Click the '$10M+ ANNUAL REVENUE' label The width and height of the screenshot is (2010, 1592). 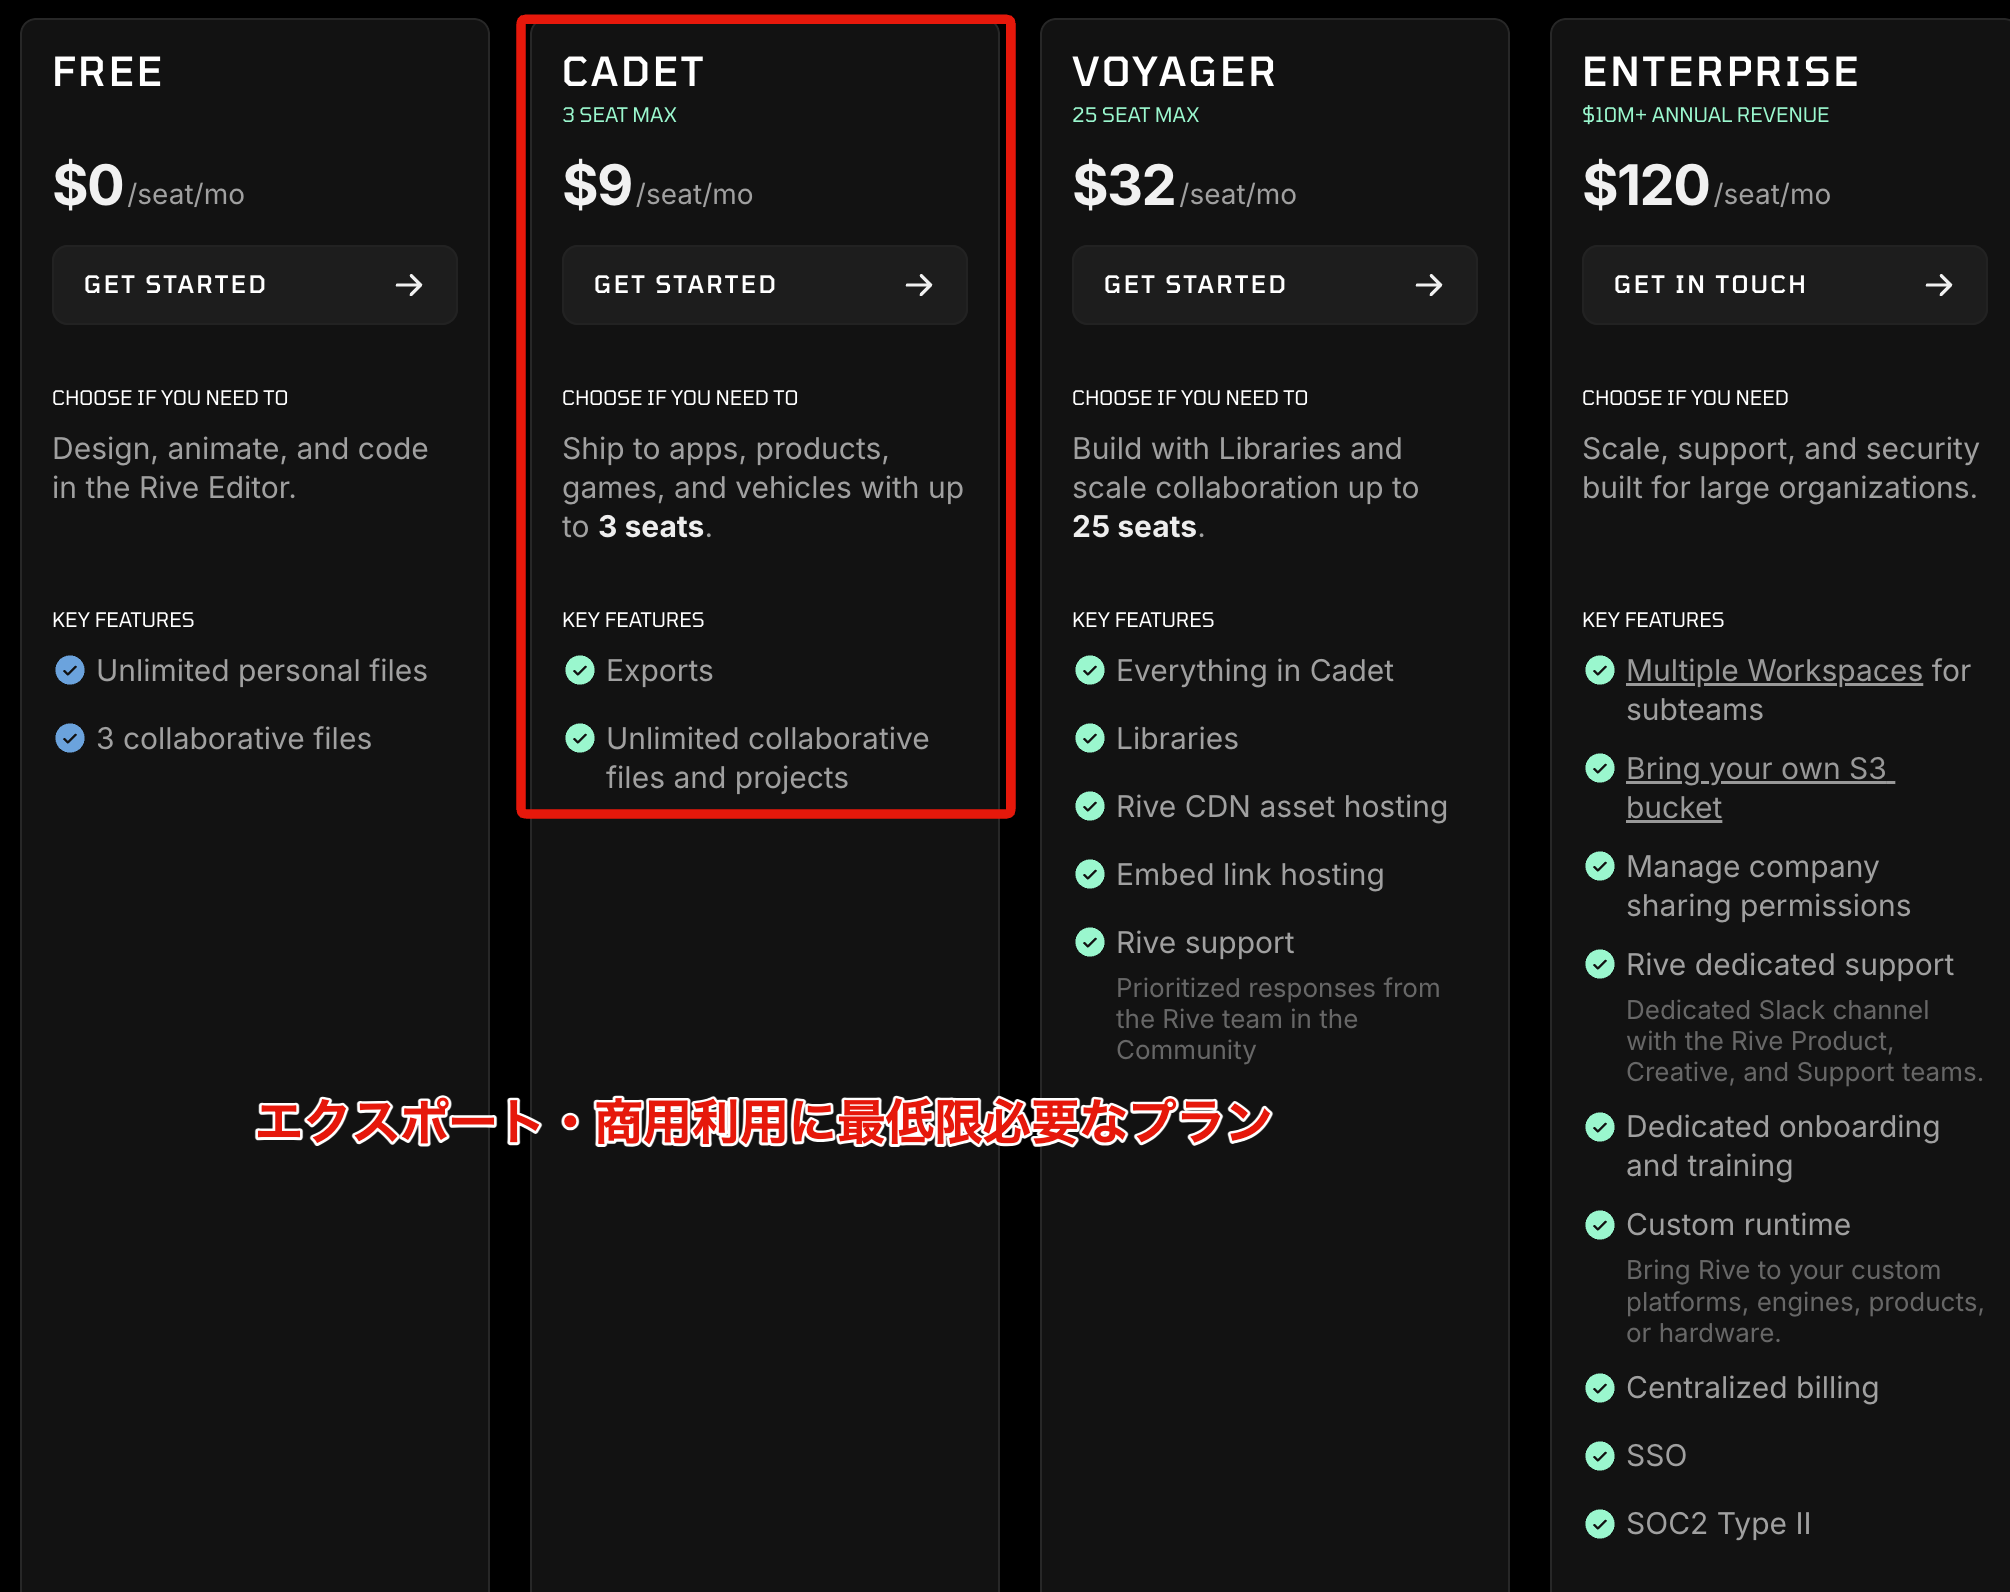(1705, 115)
